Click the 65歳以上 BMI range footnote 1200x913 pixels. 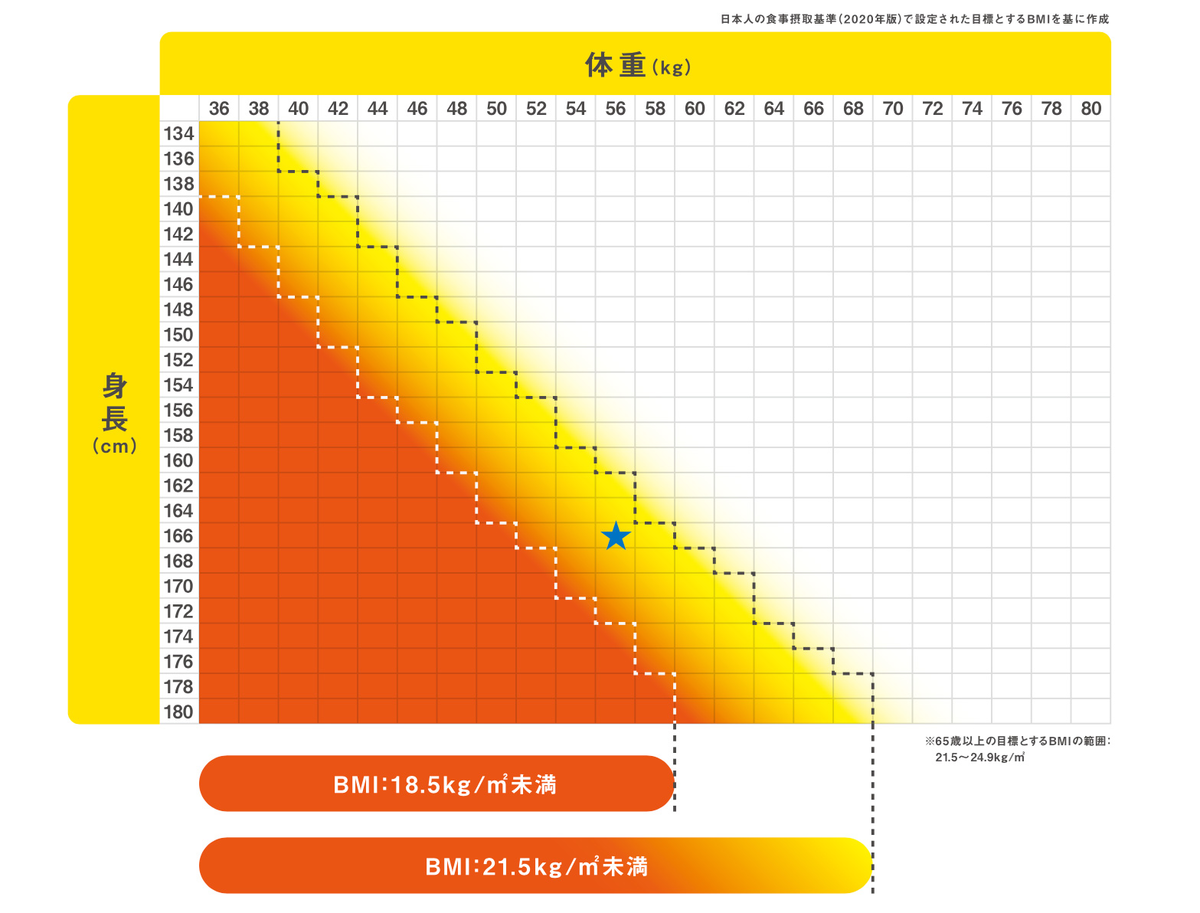(x=1018, y=749)
